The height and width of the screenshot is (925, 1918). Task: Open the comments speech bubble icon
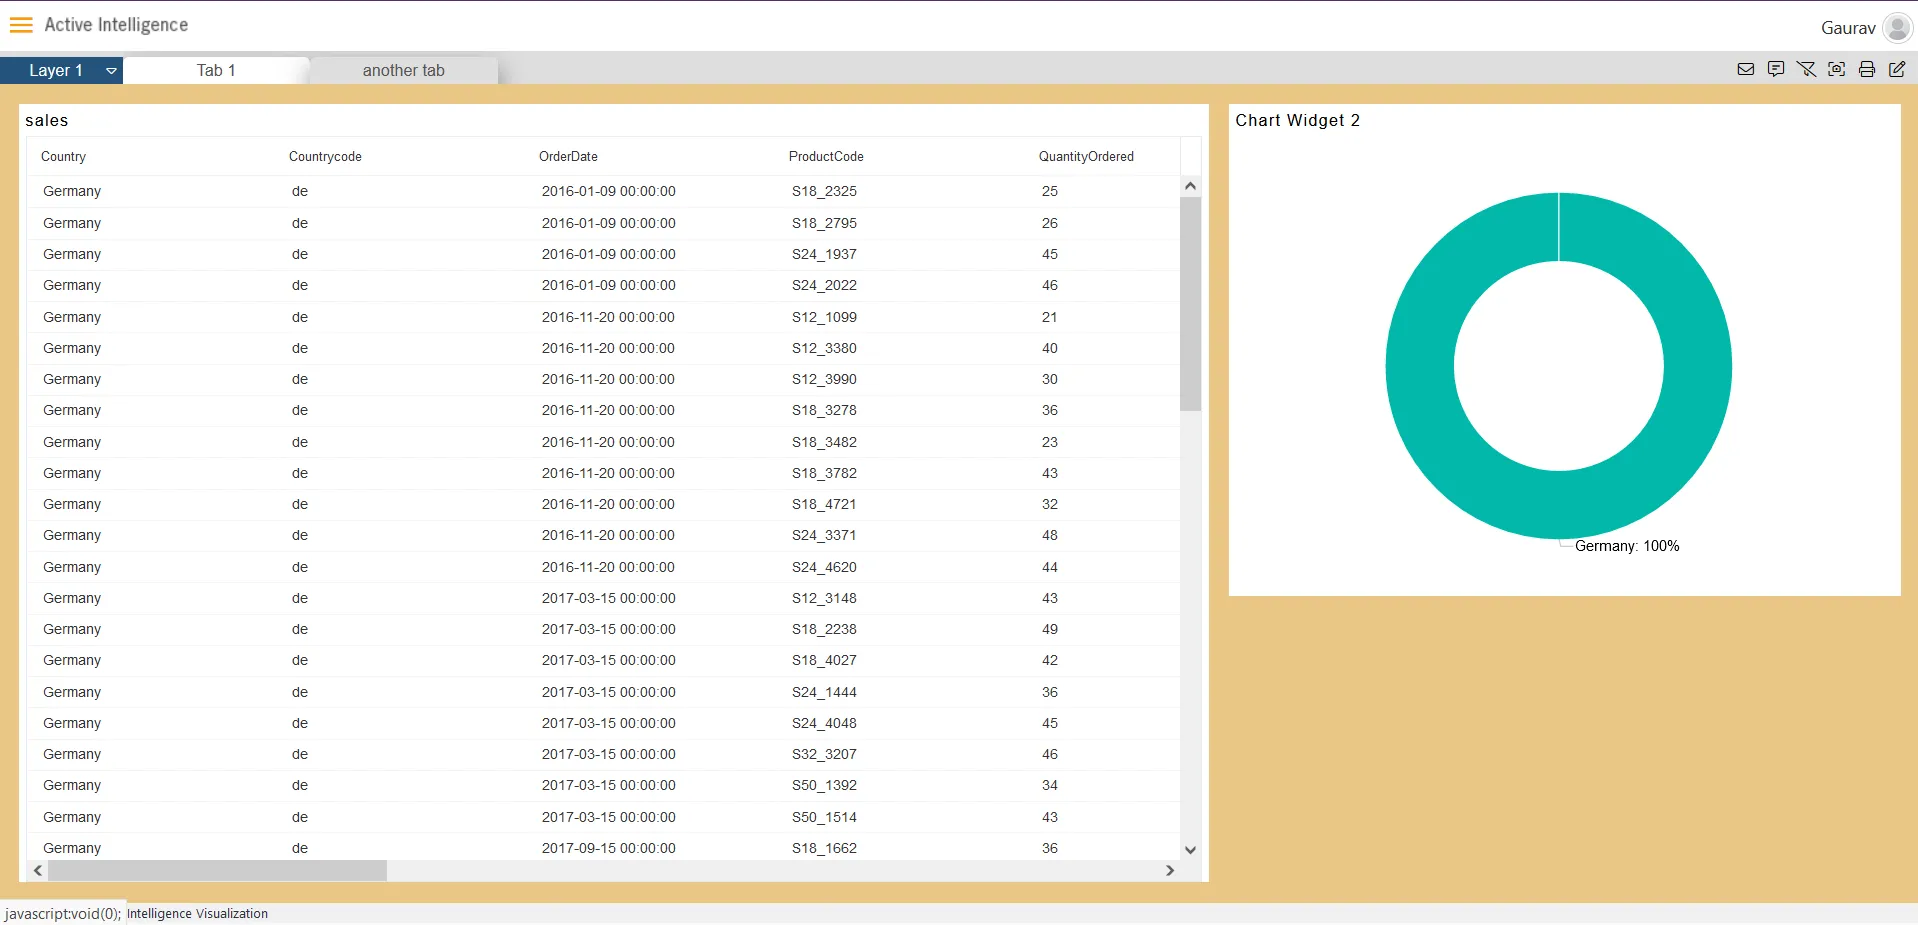coord(1776,69)
